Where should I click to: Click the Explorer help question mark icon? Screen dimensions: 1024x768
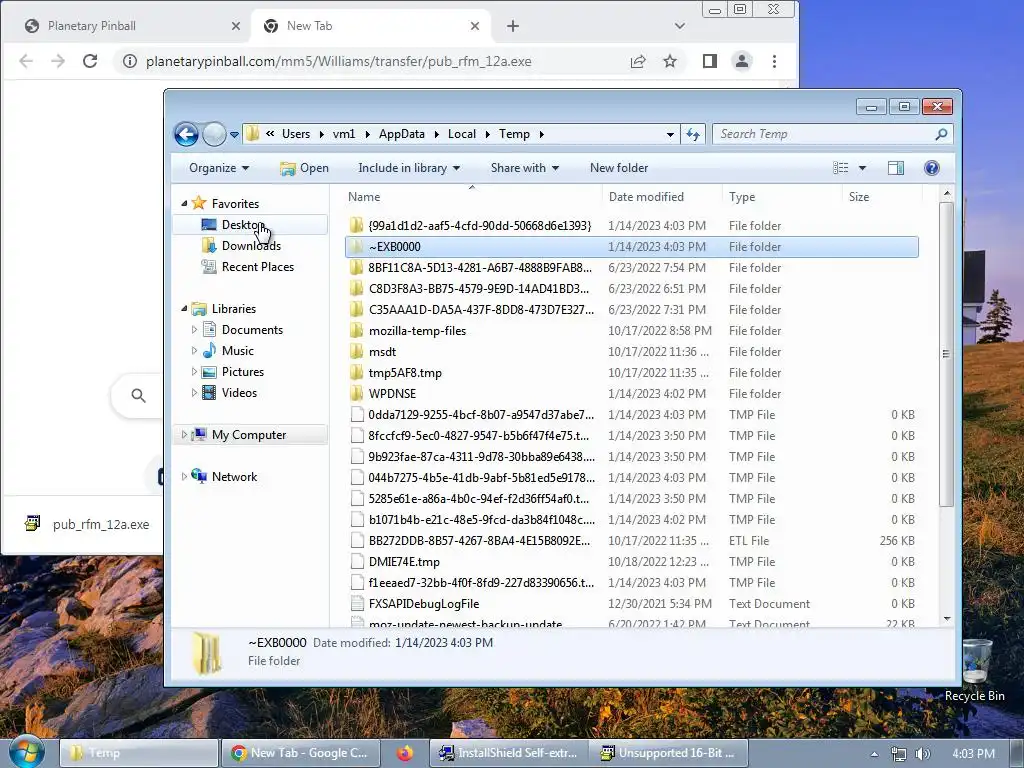[x=932, y=168]
